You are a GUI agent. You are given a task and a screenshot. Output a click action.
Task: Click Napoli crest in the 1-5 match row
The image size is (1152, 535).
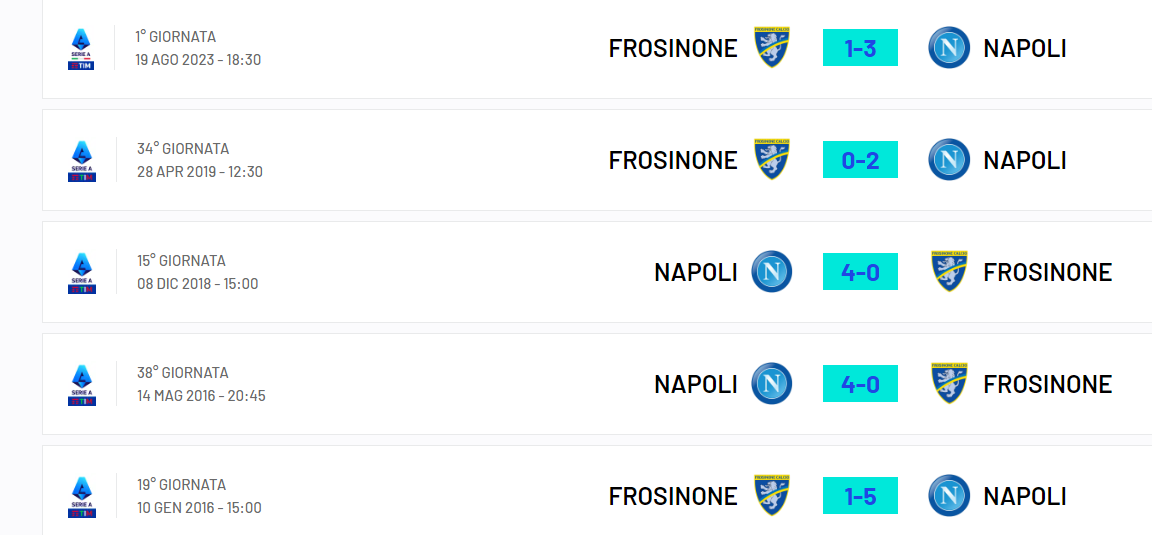(x=948, y=496)
